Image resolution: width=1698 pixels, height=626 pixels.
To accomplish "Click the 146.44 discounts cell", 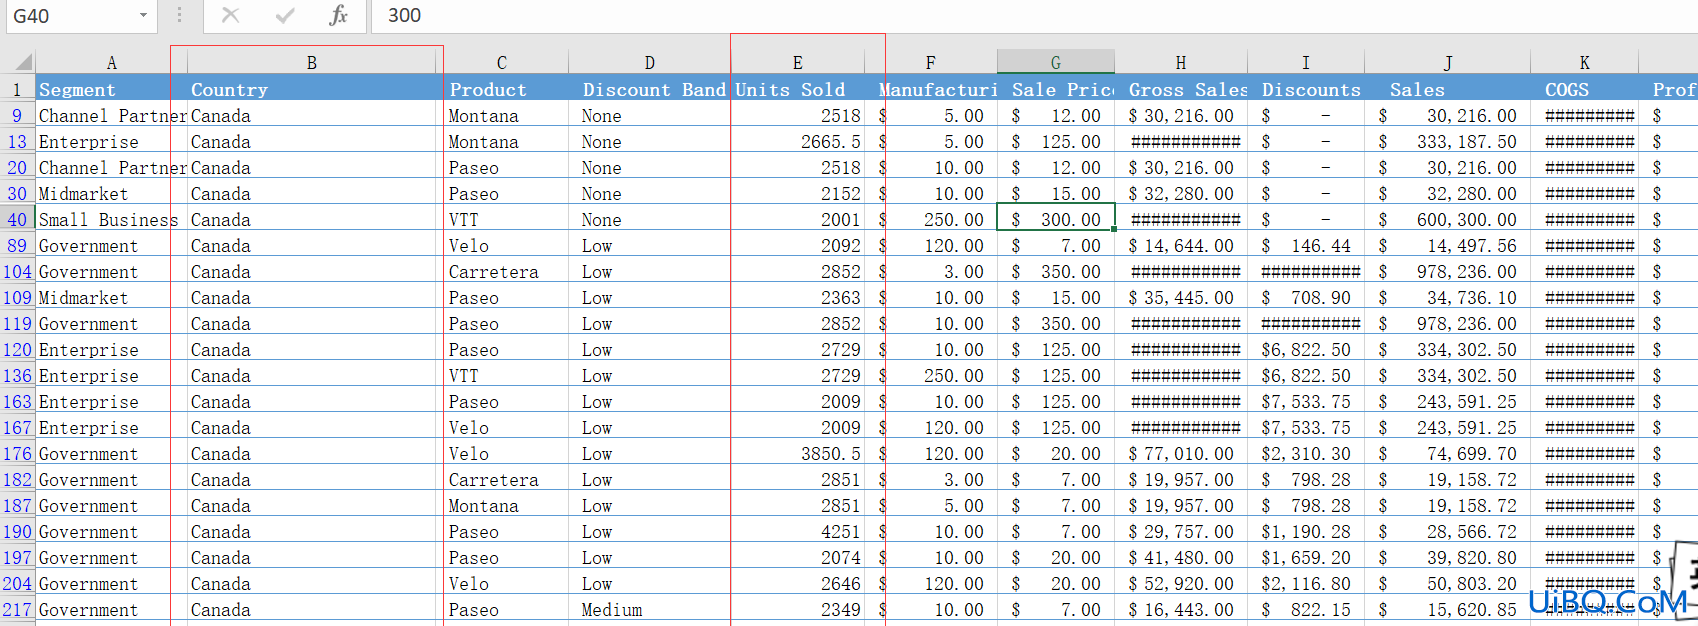I will click(1306, 245).
